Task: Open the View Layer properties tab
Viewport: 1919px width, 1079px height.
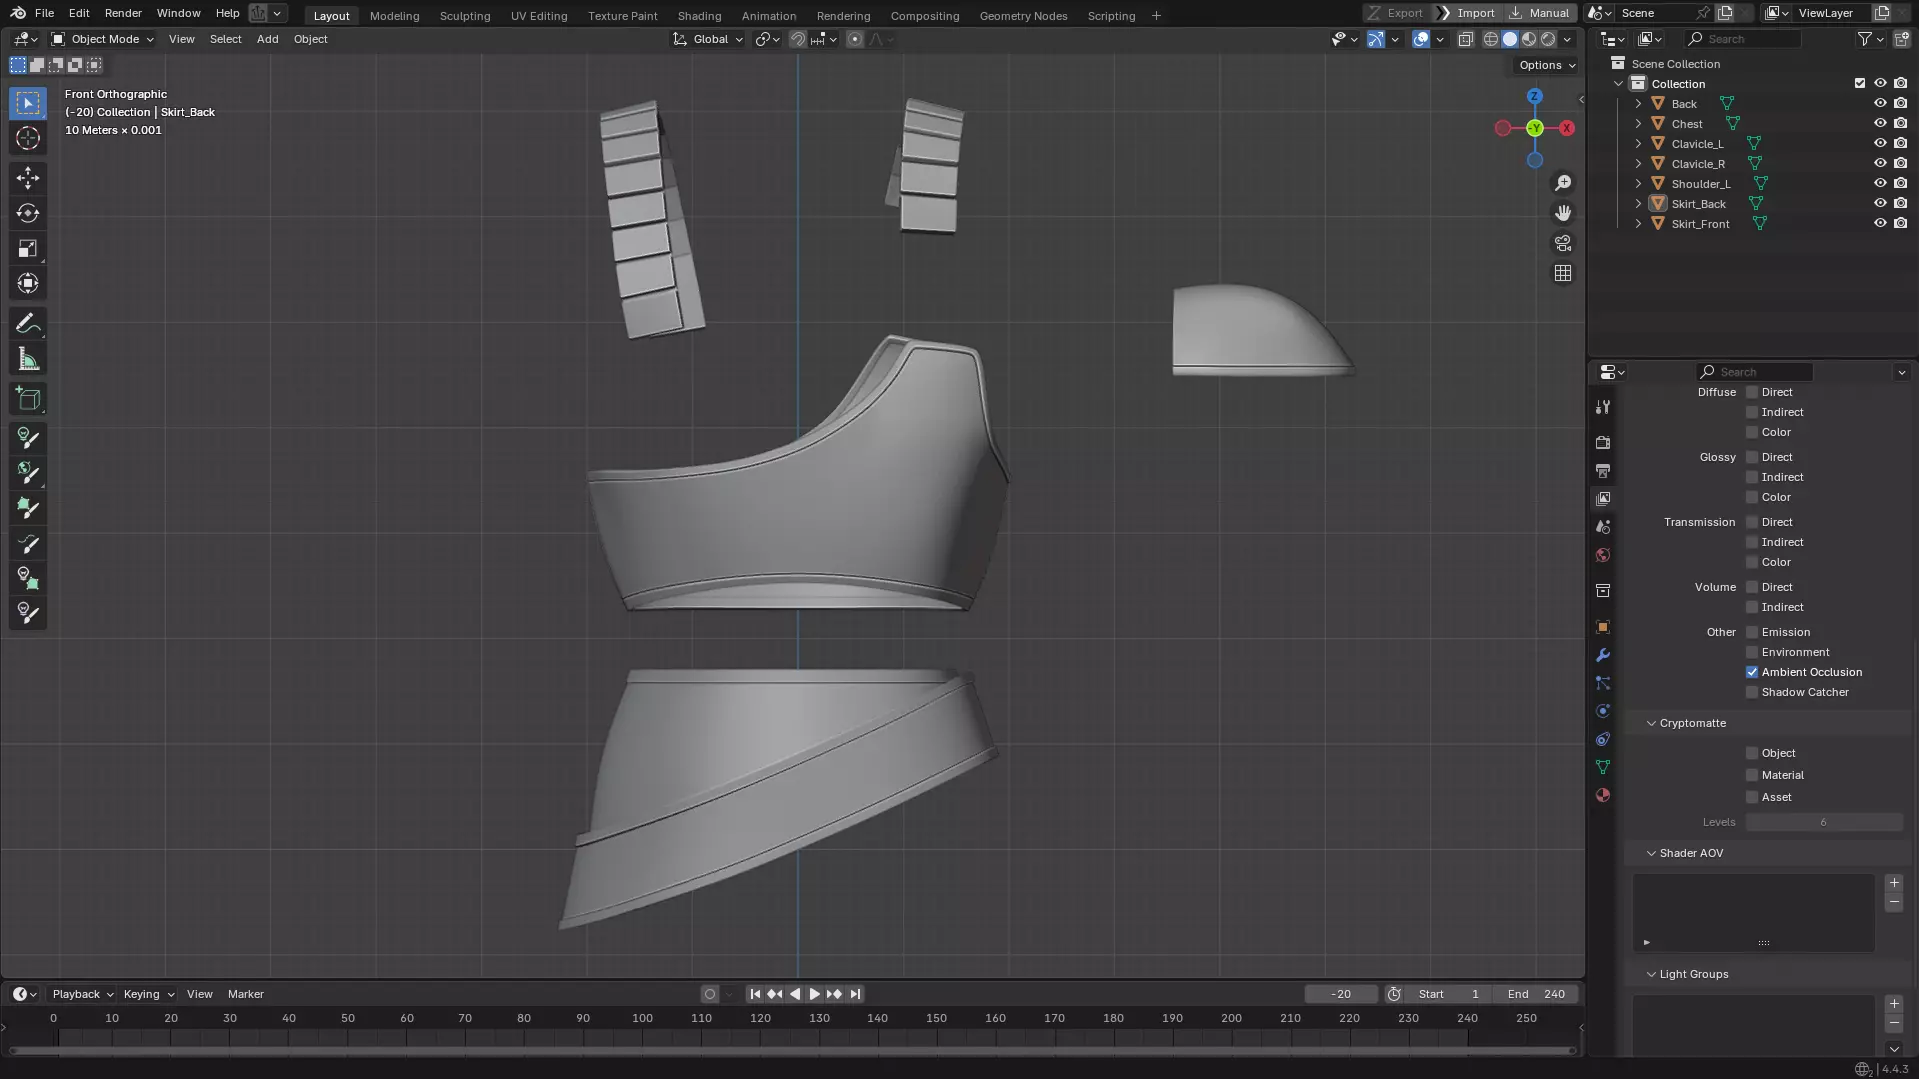Action: pyautogui.click(x=1603, y=498)
